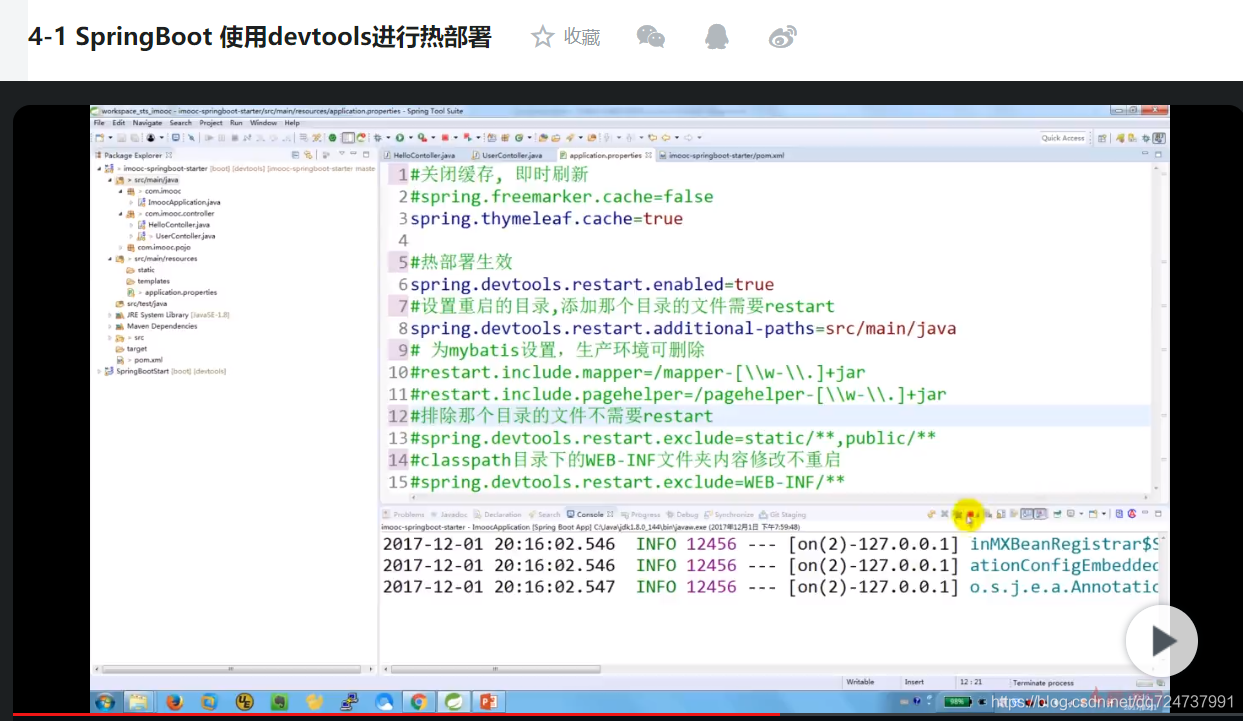Image resolution: width=1243 pixels, height=721 pixels.
Task: Collapse the src/main/java folder
Action: click(109, 180)
